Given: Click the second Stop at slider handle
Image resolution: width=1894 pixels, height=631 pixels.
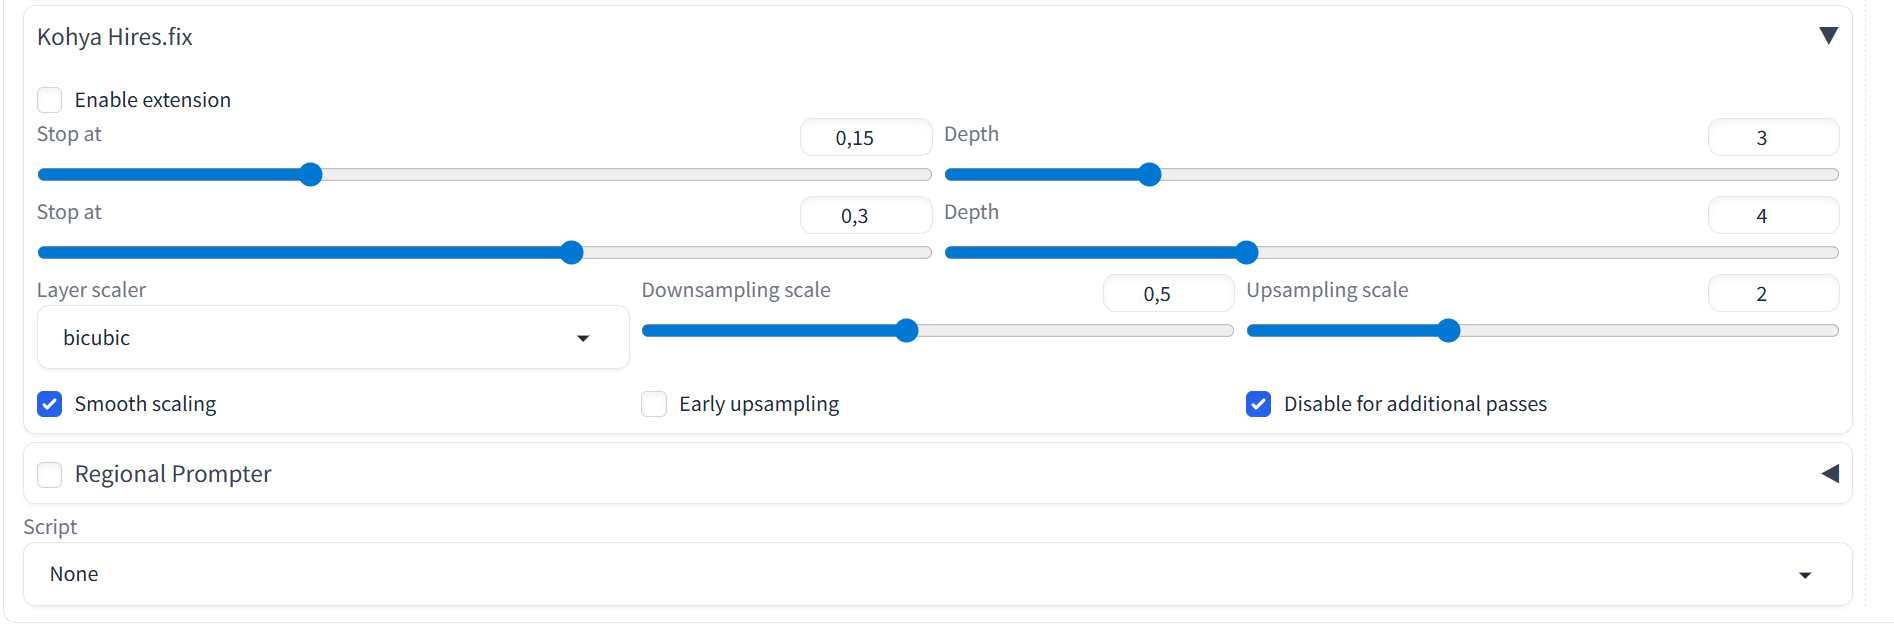Looking at the screenshot, I should 571,253.
